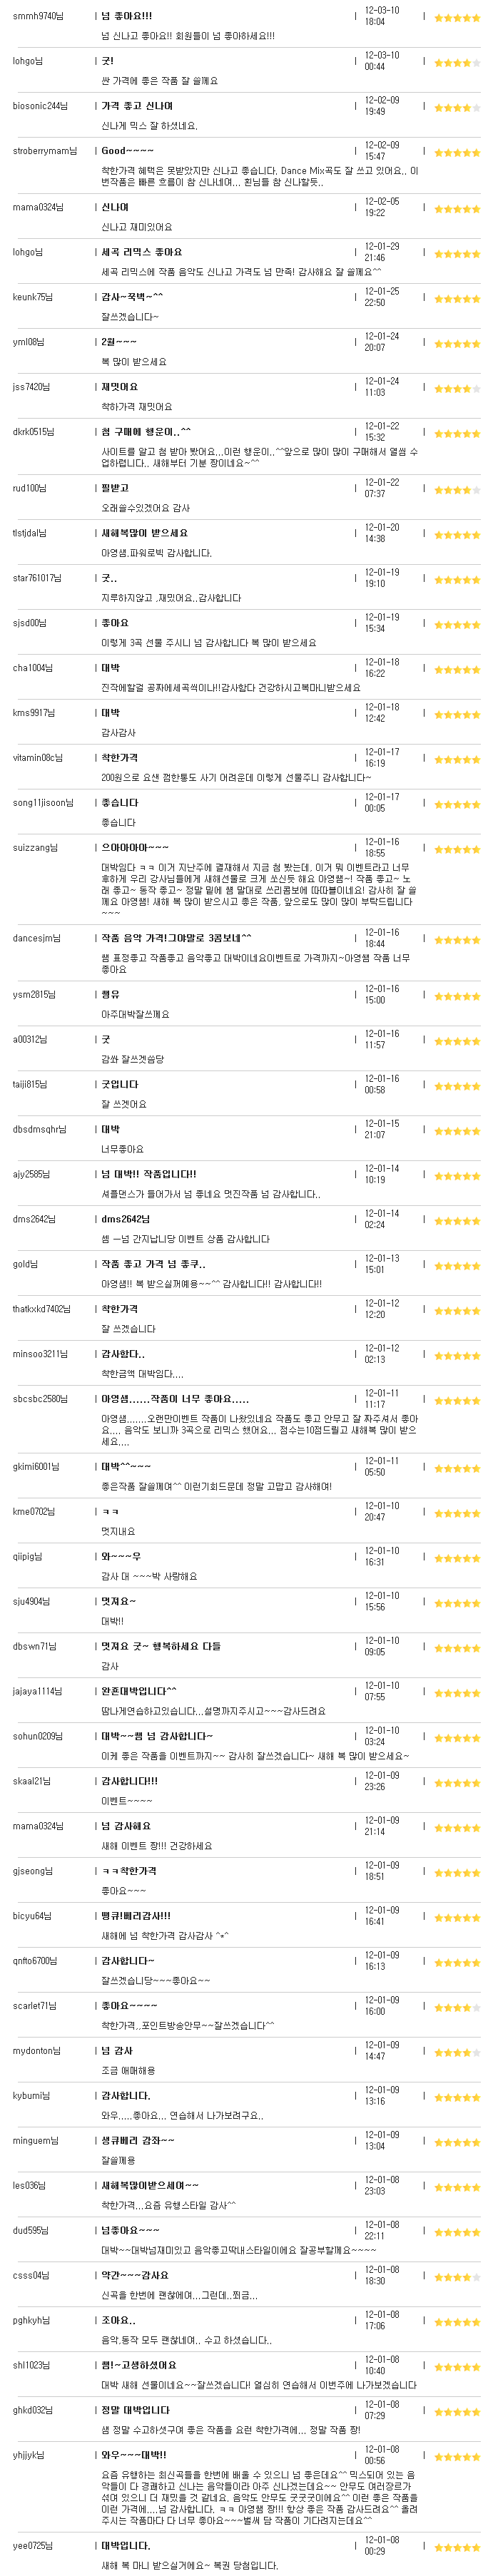498x2576 pixels.
Task: Click the username gkimi6001님
Action: [36, 1466]
